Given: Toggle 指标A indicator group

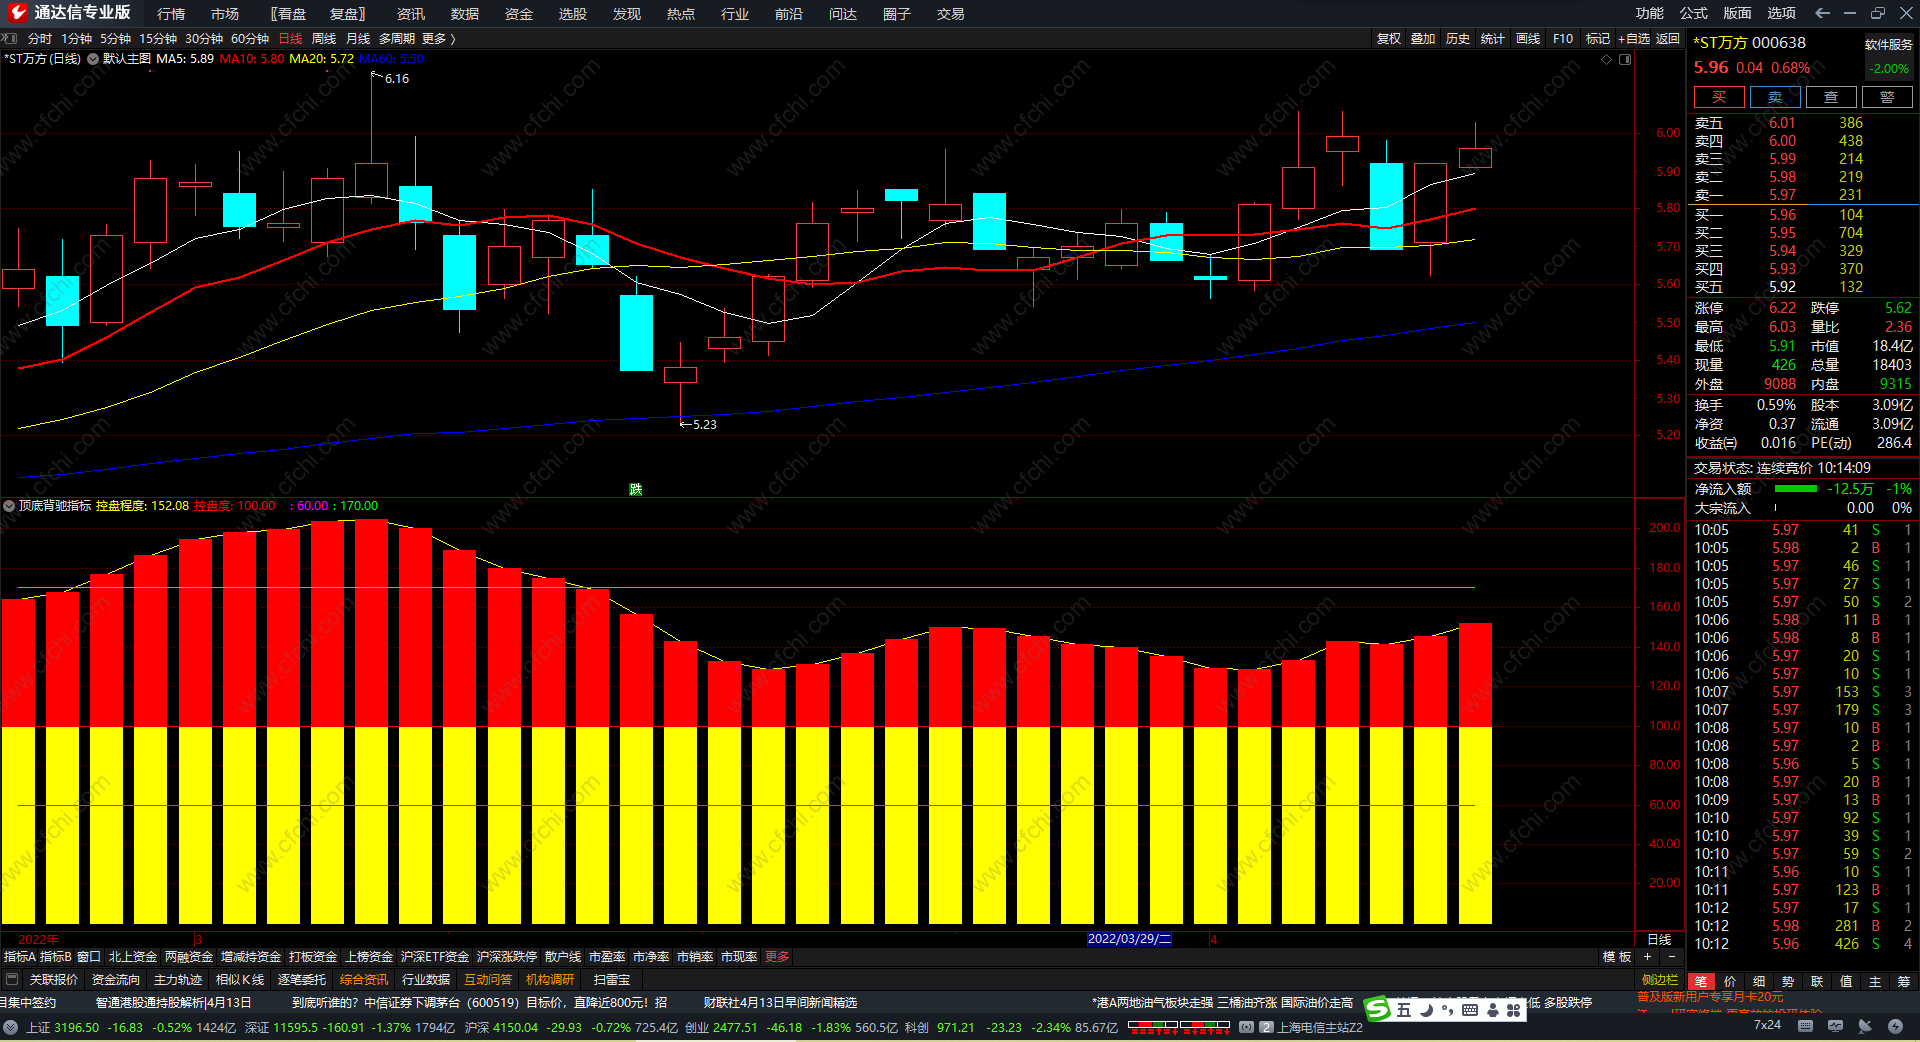Looking at the screenshot, I should (x=20, y=957).
